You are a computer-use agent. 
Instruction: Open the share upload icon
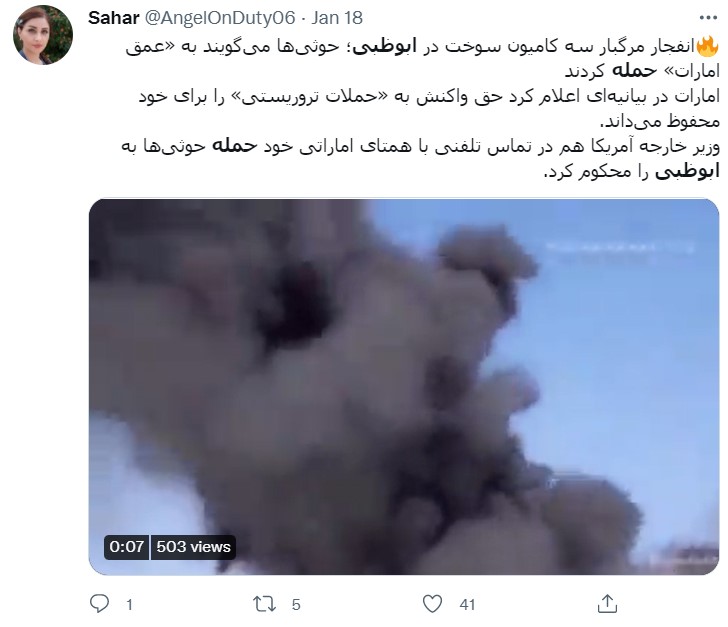point(607,603)
